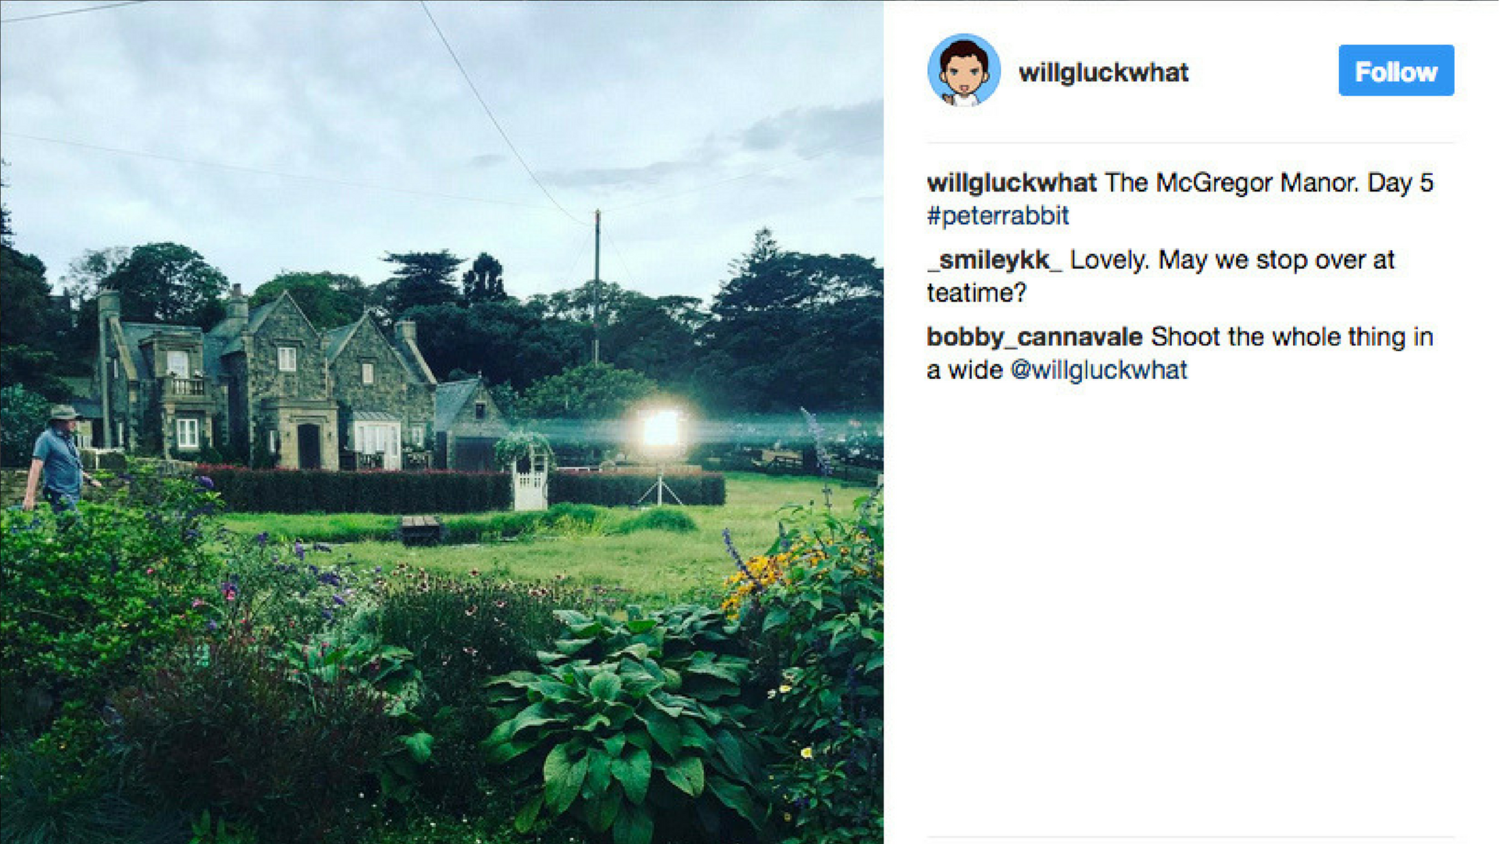Click the McGregor Manor photo

click(x=441, y=422)
